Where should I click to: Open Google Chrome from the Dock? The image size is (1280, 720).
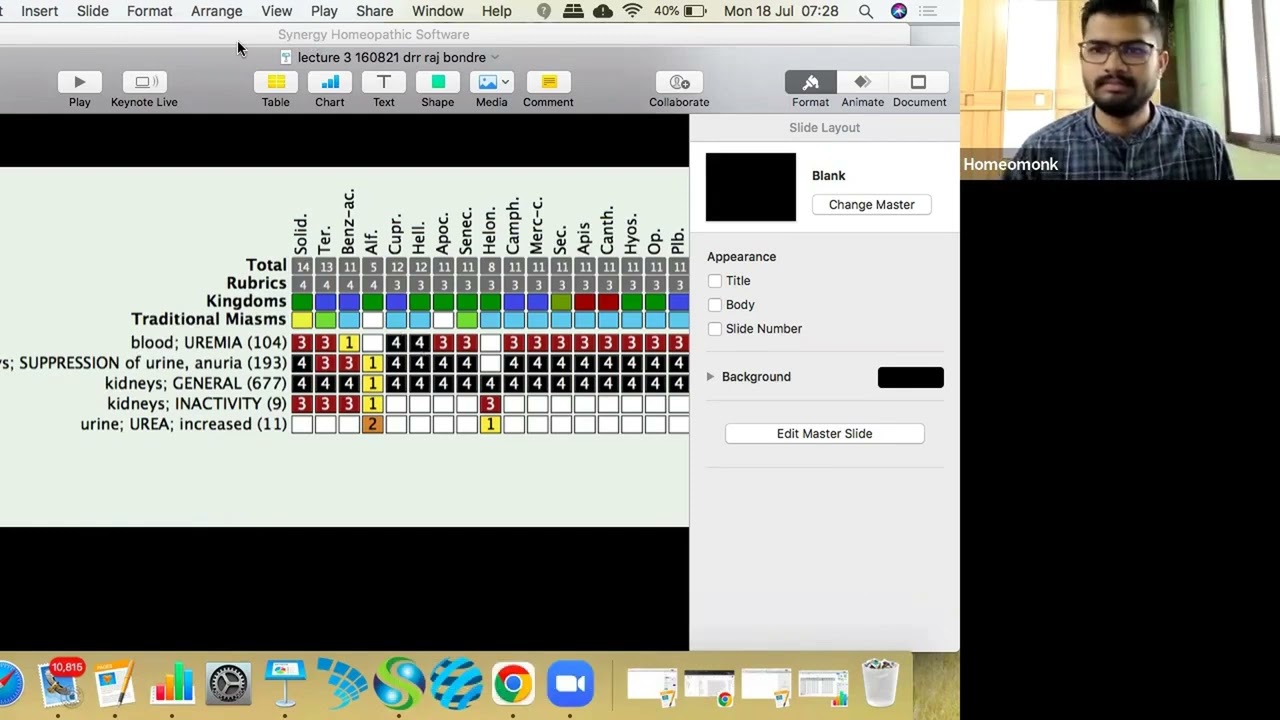pos(513,684)
